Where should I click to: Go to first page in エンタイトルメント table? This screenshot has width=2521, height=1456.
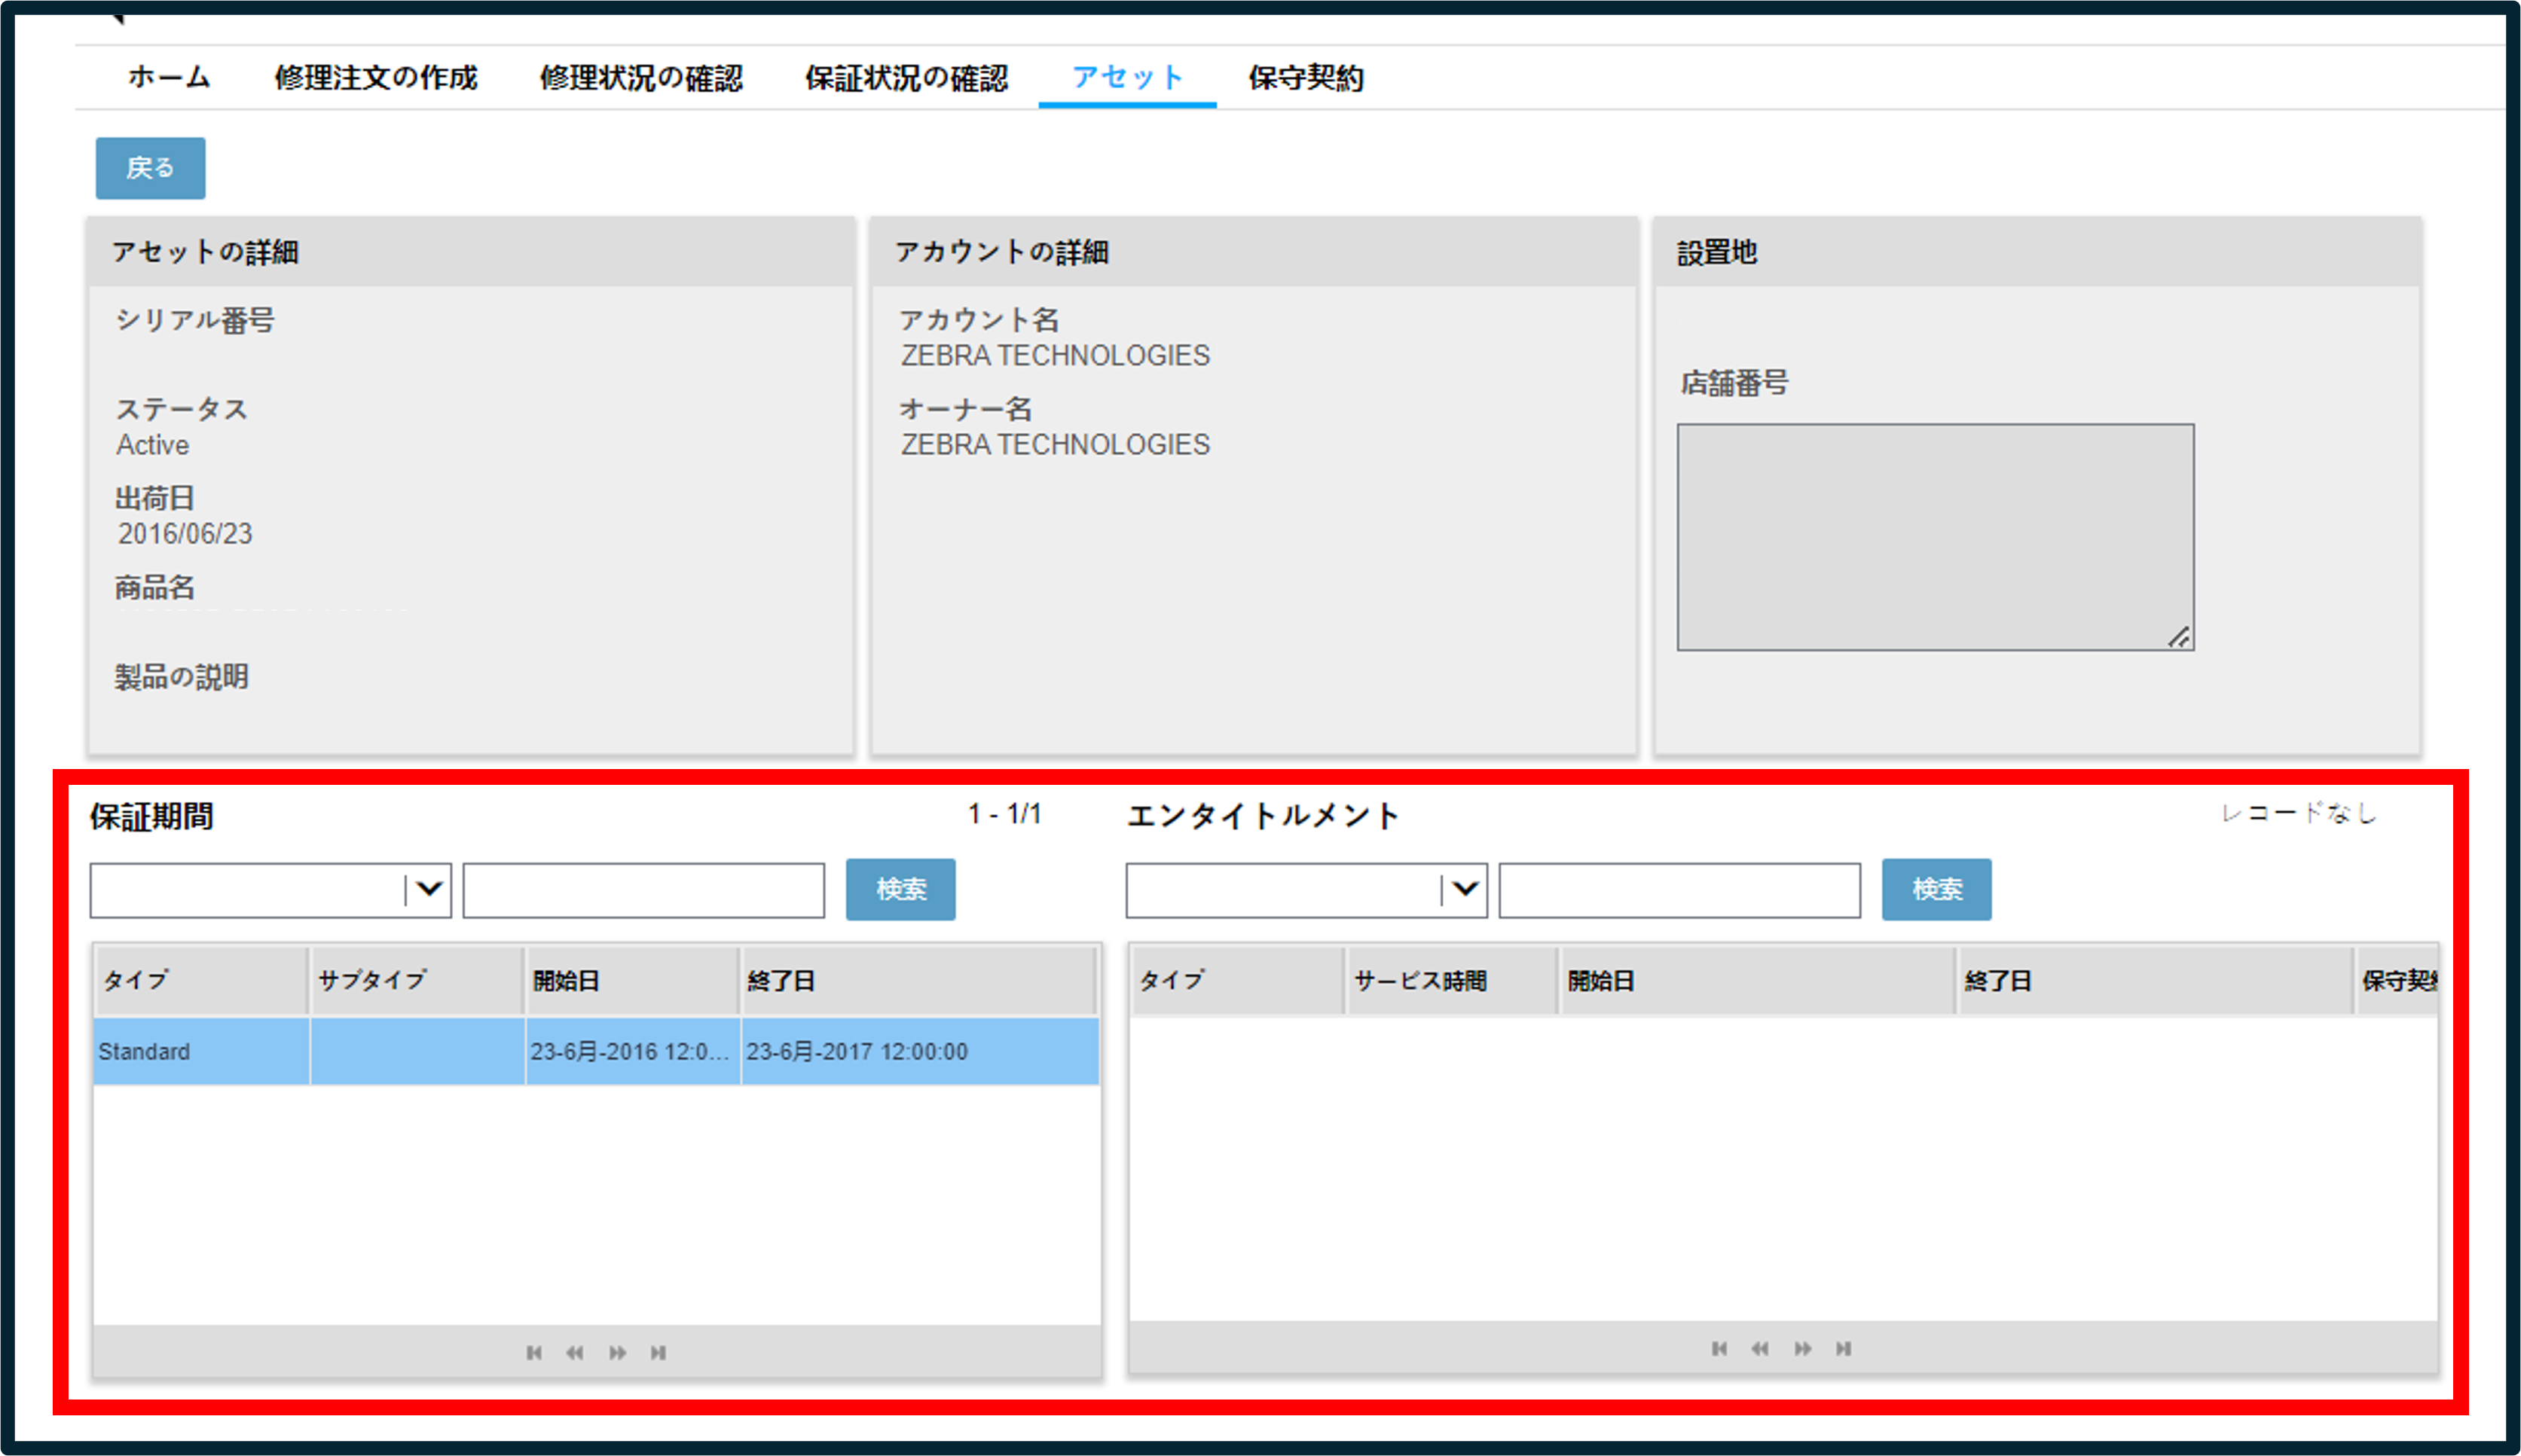(x=1719, y=1348)
